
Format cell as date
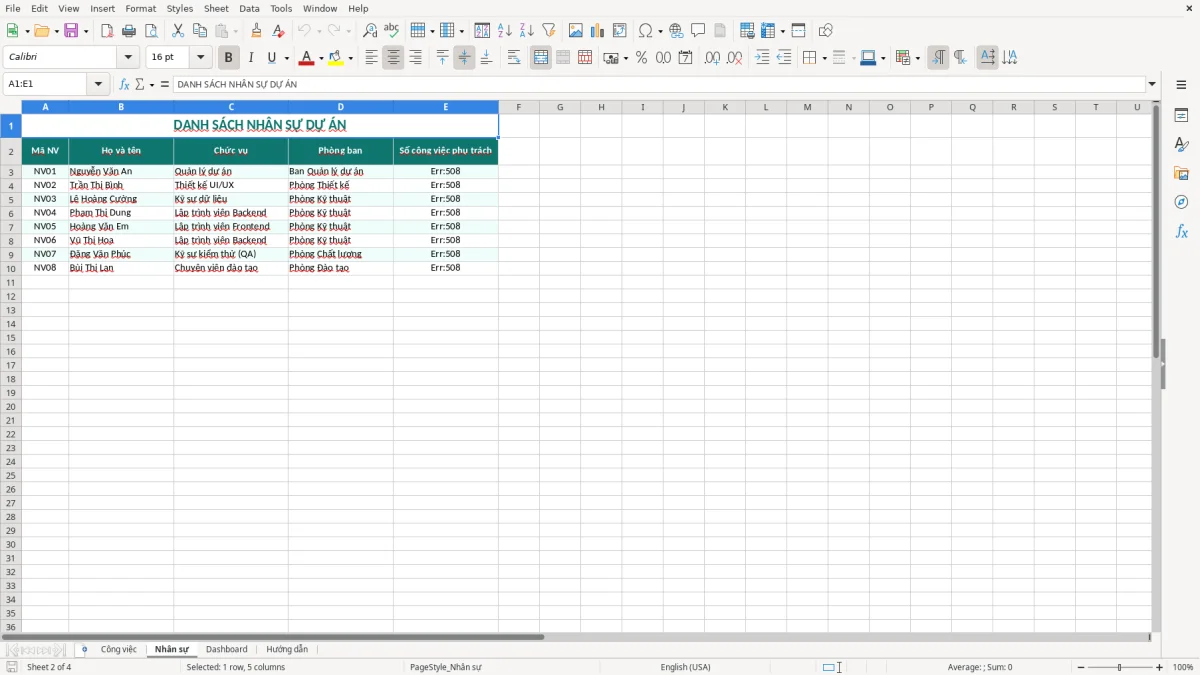pos(685,58)
